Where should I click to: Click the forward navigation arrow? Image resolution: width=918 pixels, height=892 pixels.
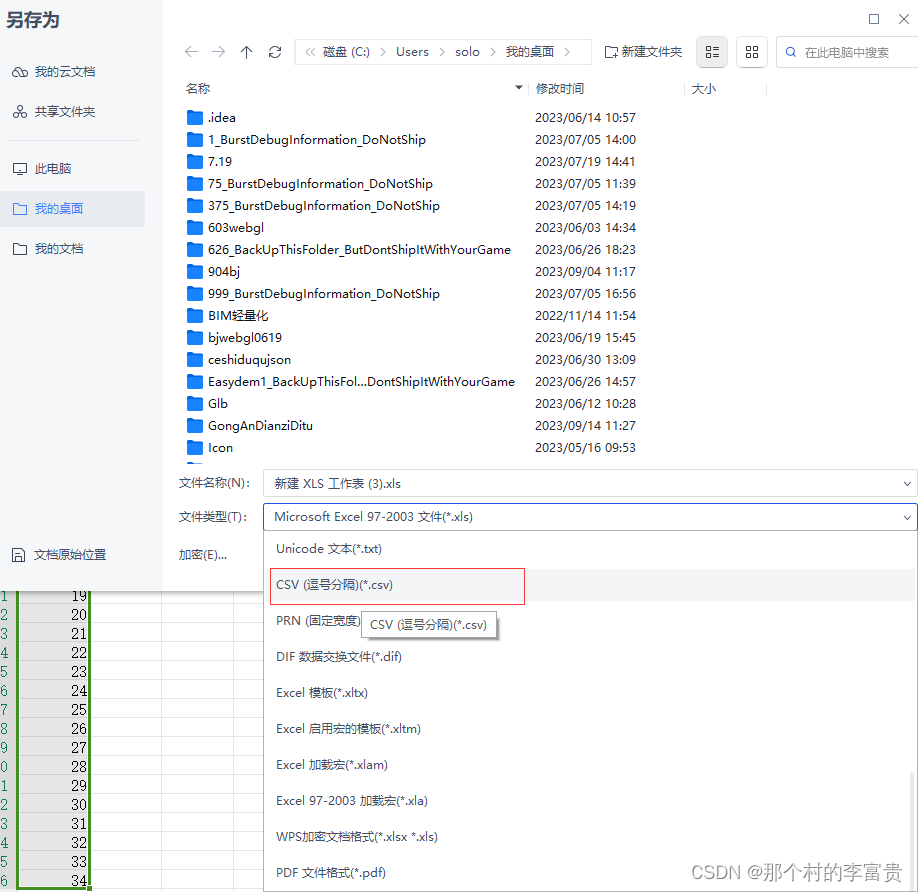[219, 51]
